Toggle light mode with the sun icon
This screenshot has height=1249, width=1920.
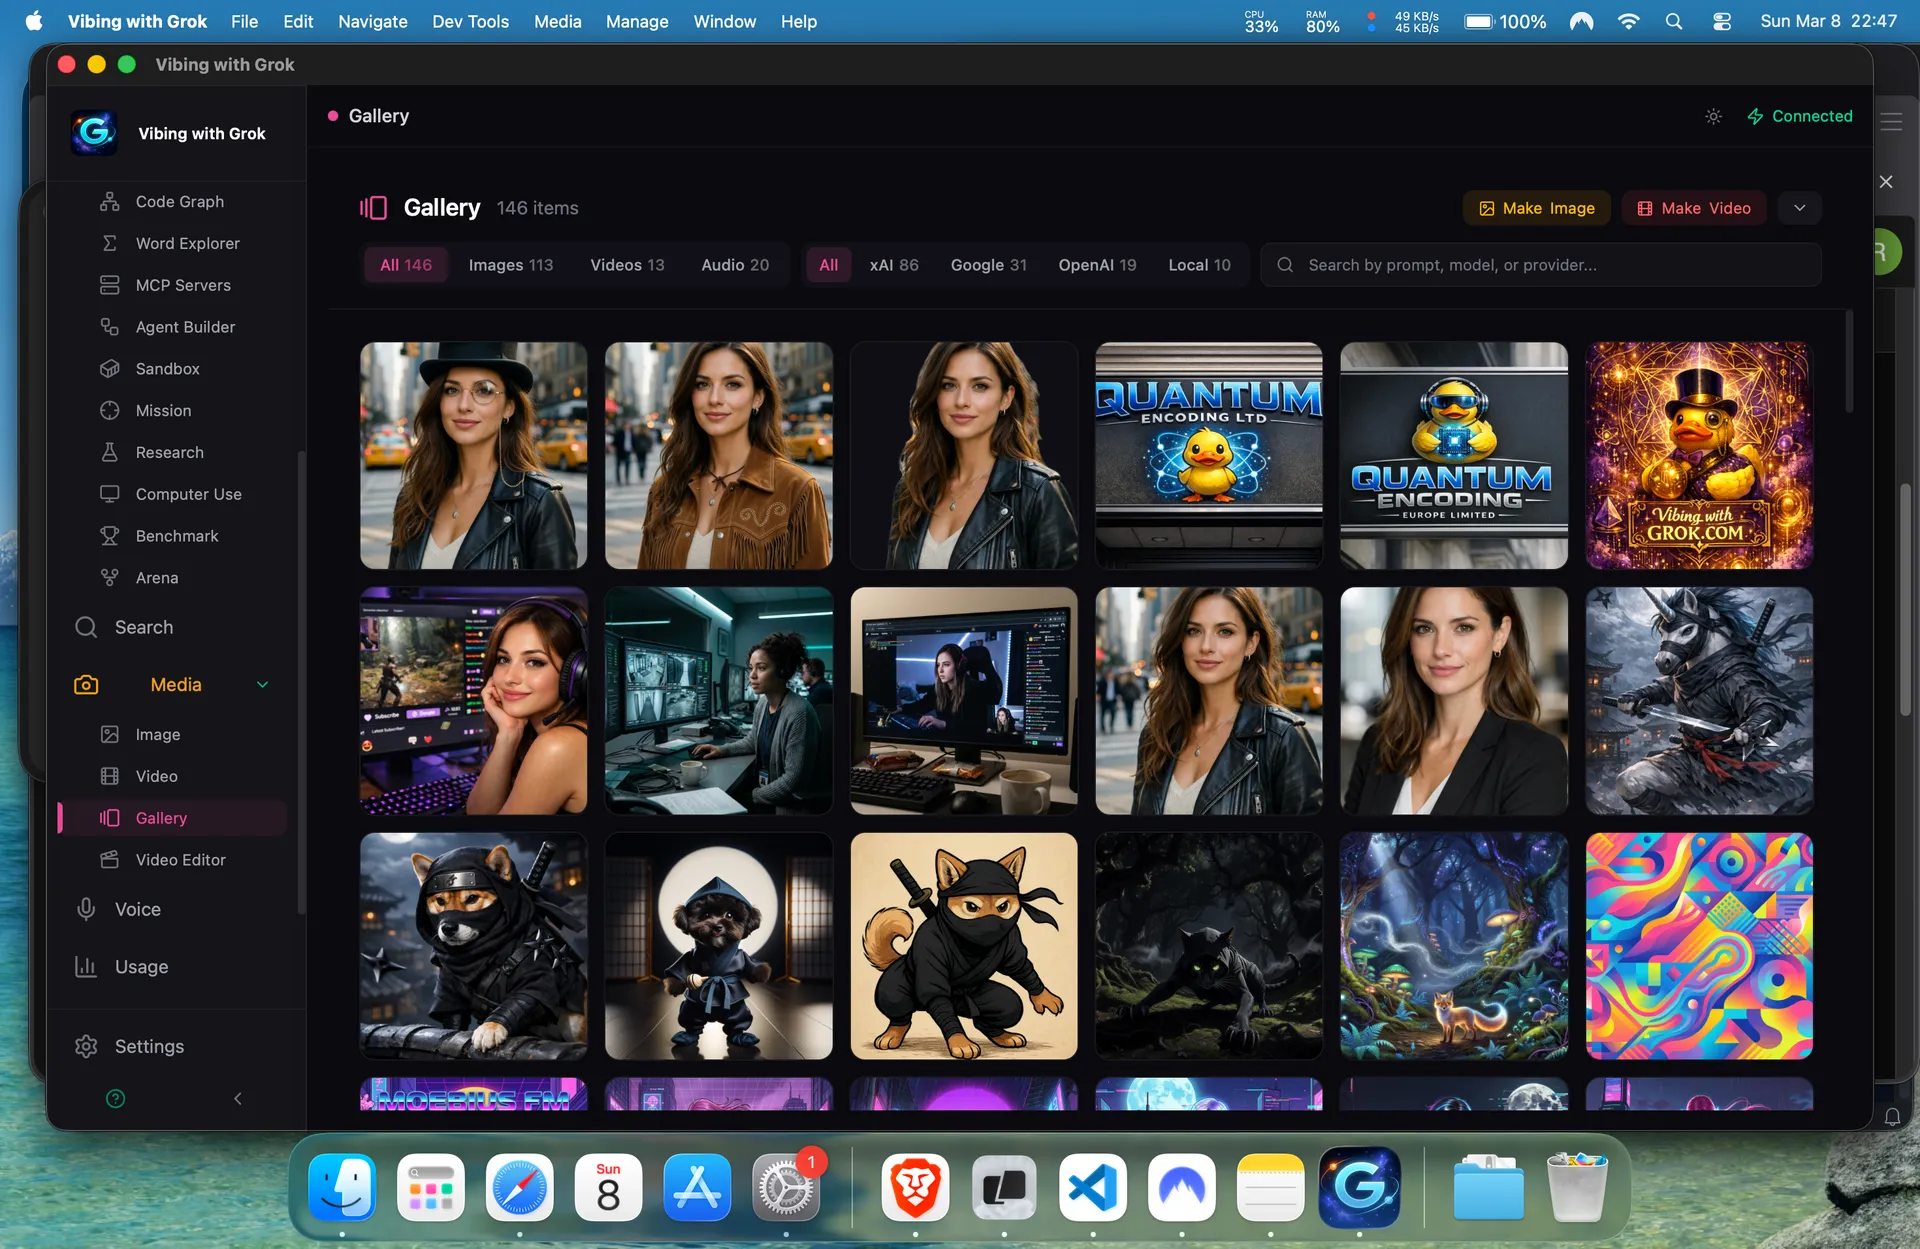tap(1713, 117)
